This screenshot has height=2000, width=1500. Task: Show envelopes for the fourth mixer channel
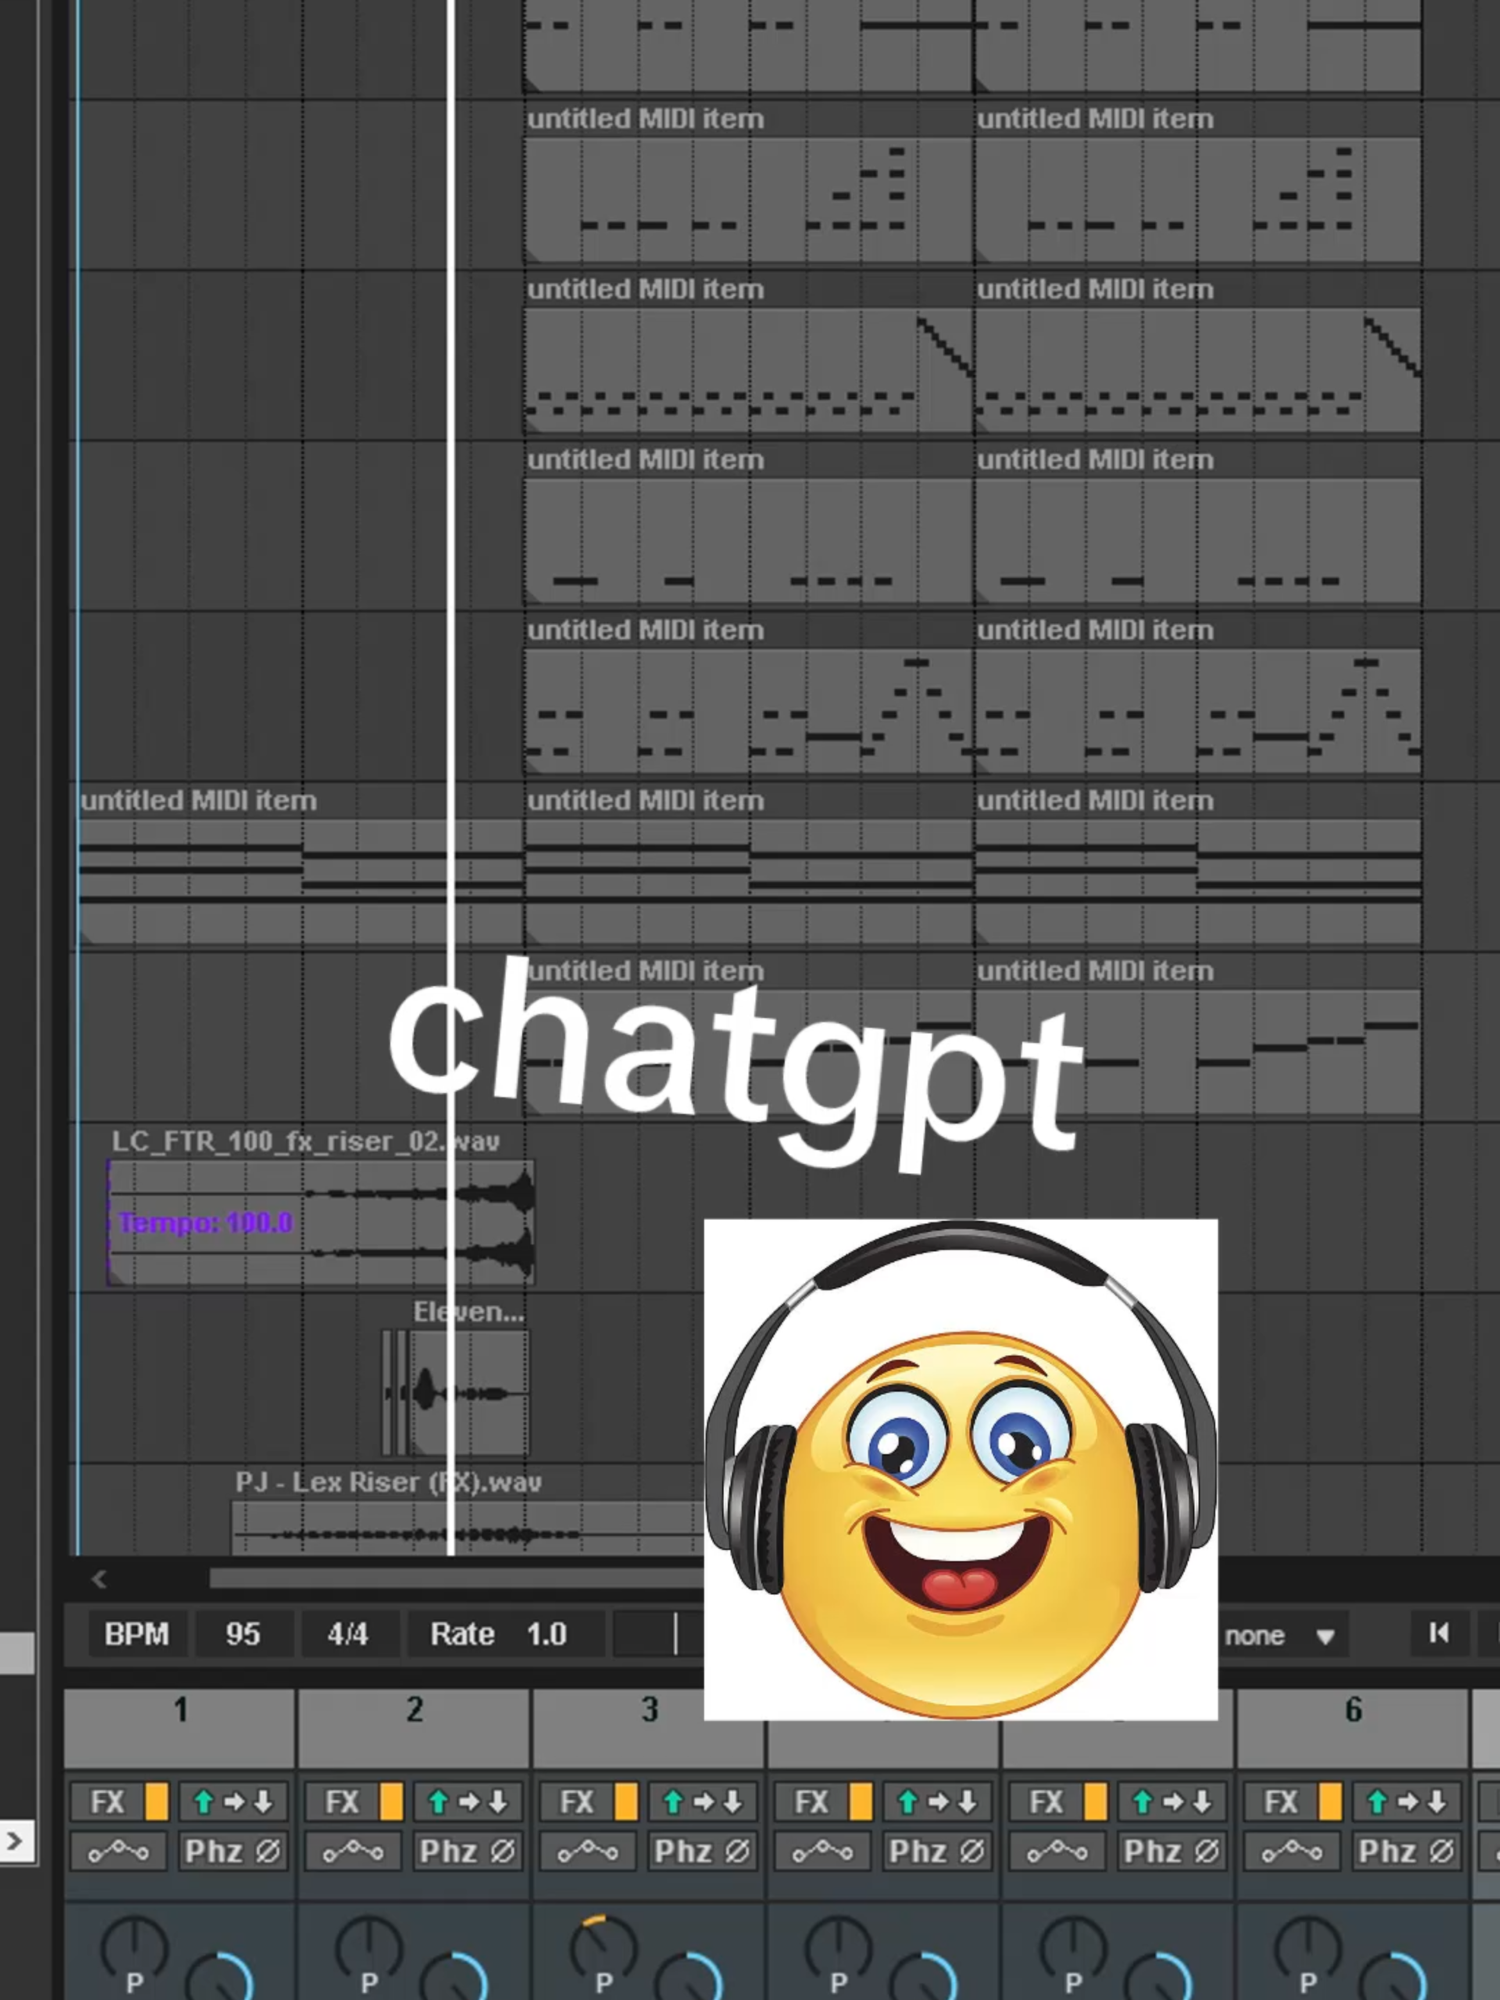point(823,1852)
